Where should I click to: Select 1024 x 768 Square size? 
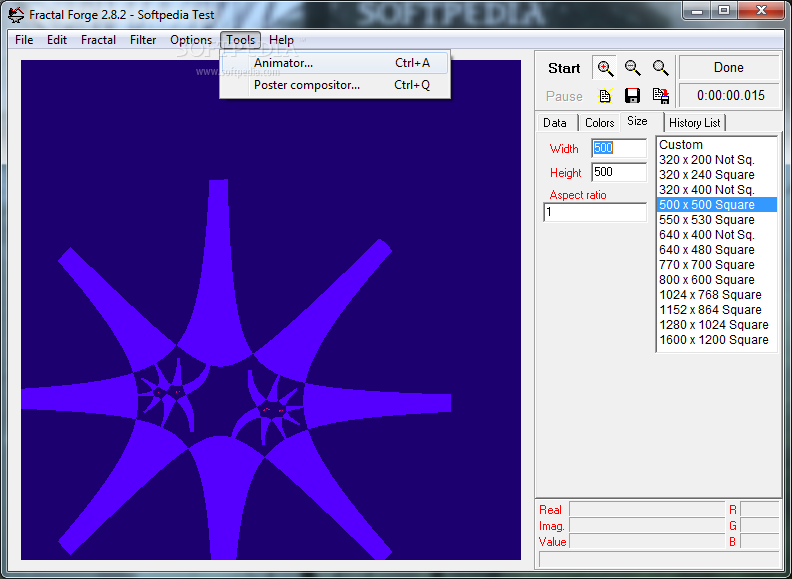[716, 295]
